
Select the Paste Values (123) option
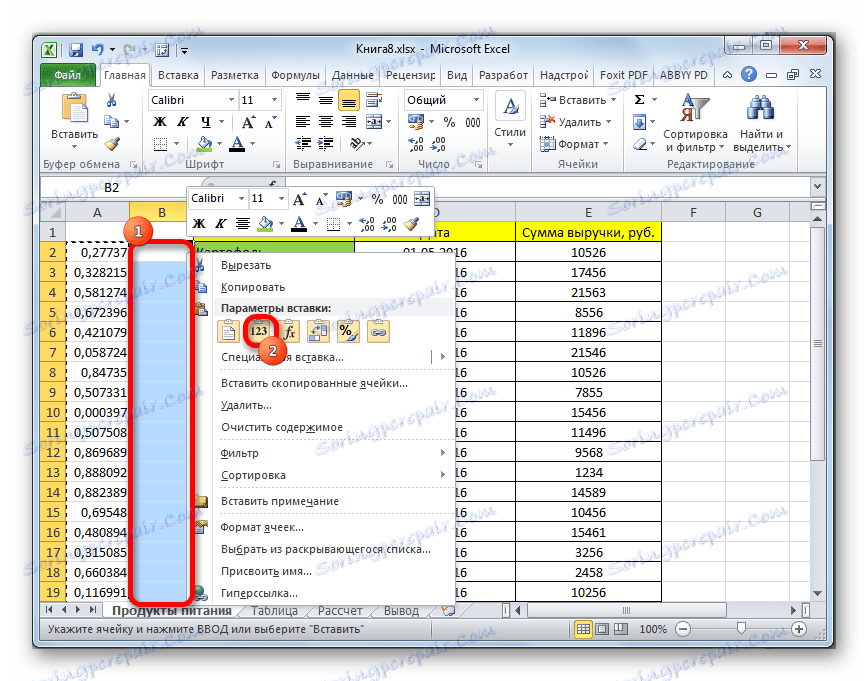coord(258,330)
